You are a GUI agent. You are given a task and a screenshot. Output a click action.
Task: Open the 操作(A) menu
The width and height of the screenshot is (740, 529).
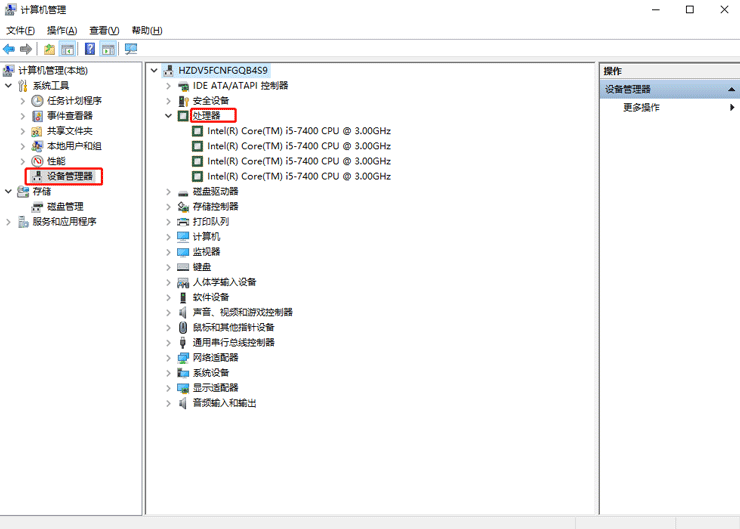[x=62, y=31]
